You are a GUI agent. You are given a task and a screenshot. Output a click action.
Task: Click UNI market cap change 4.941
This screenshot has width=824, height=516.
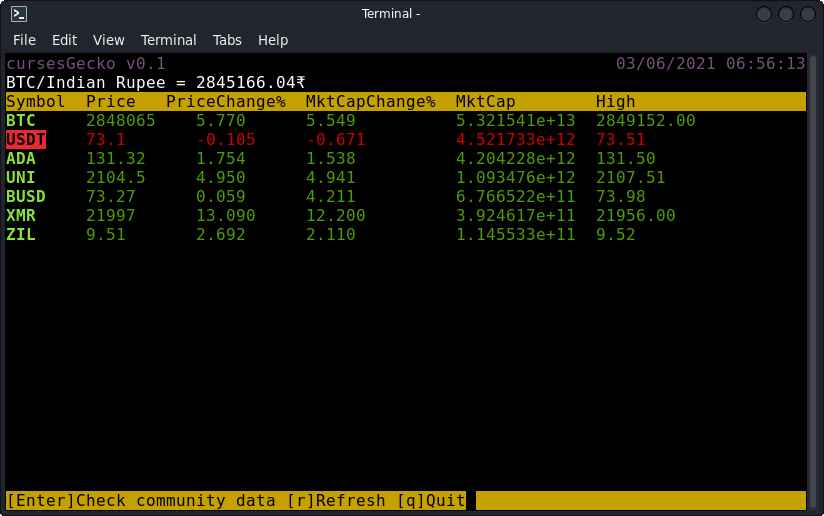tap(331, 177)
